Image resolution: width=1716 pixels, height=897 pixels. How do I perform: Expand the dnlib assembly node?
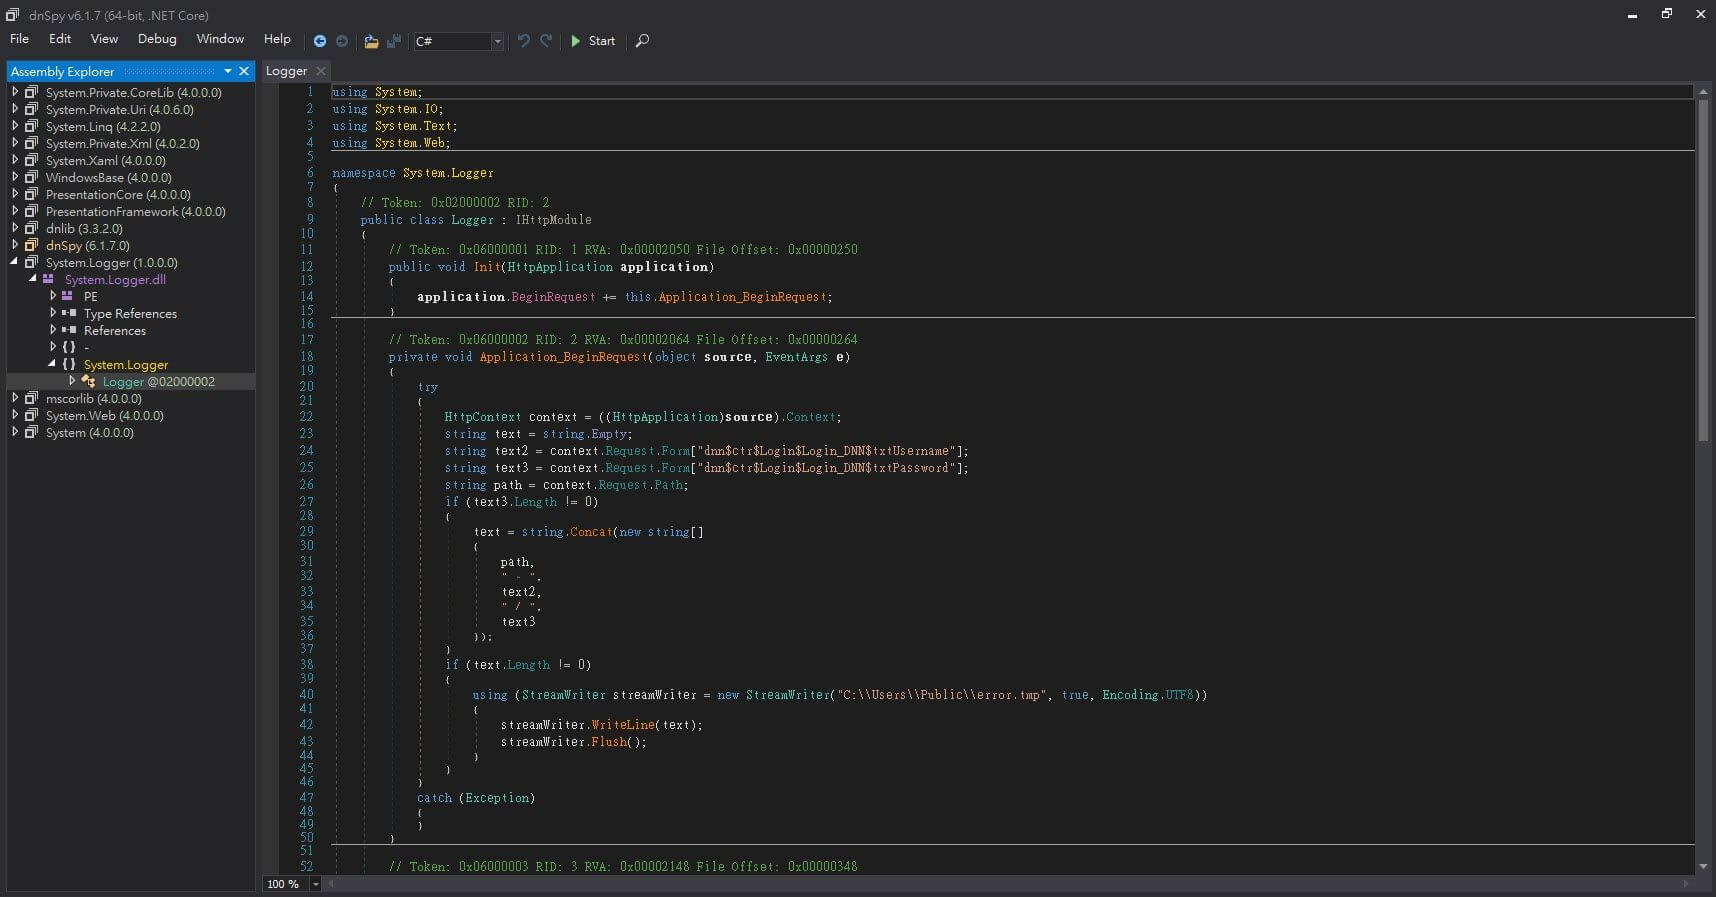(x=15, y=228)
